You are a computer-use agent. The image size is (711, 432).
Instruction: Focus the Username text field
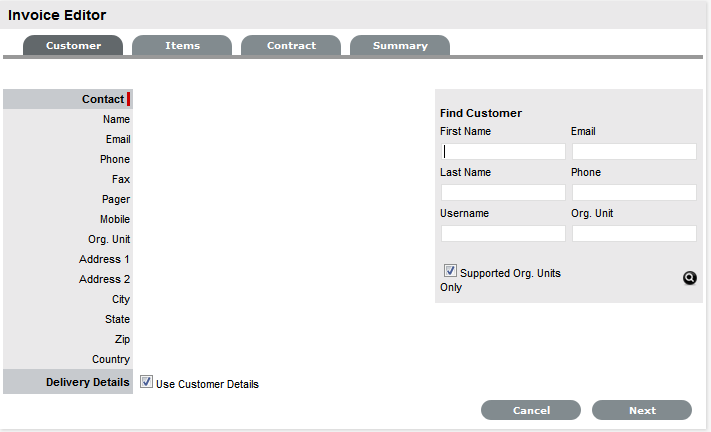click(503, 233)
